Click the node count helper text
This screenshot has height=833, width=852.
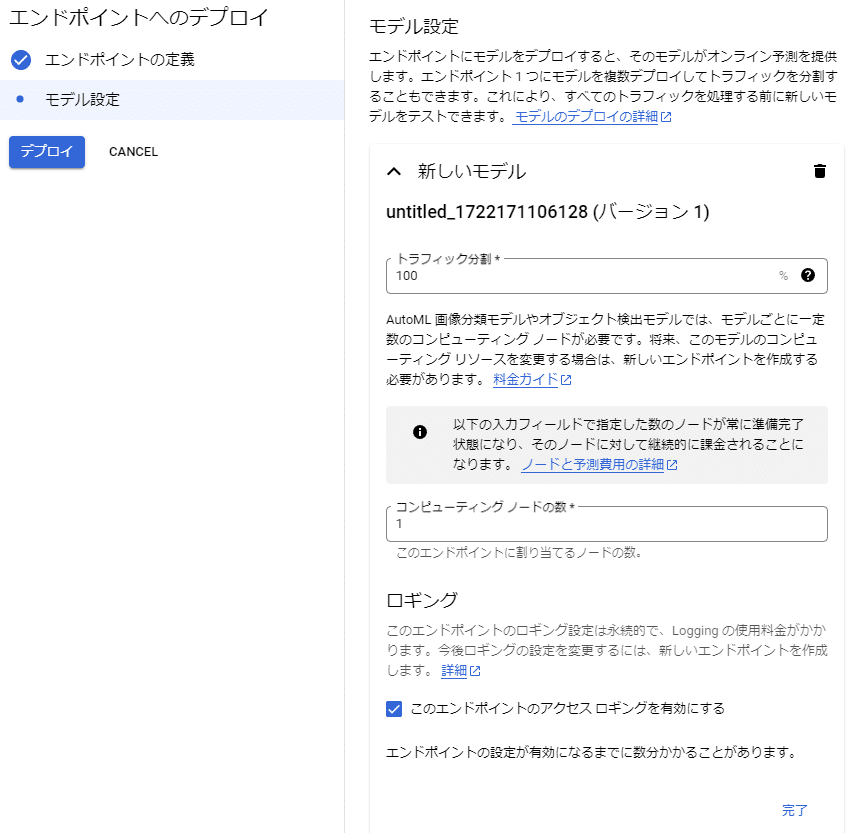click(519, 553)
